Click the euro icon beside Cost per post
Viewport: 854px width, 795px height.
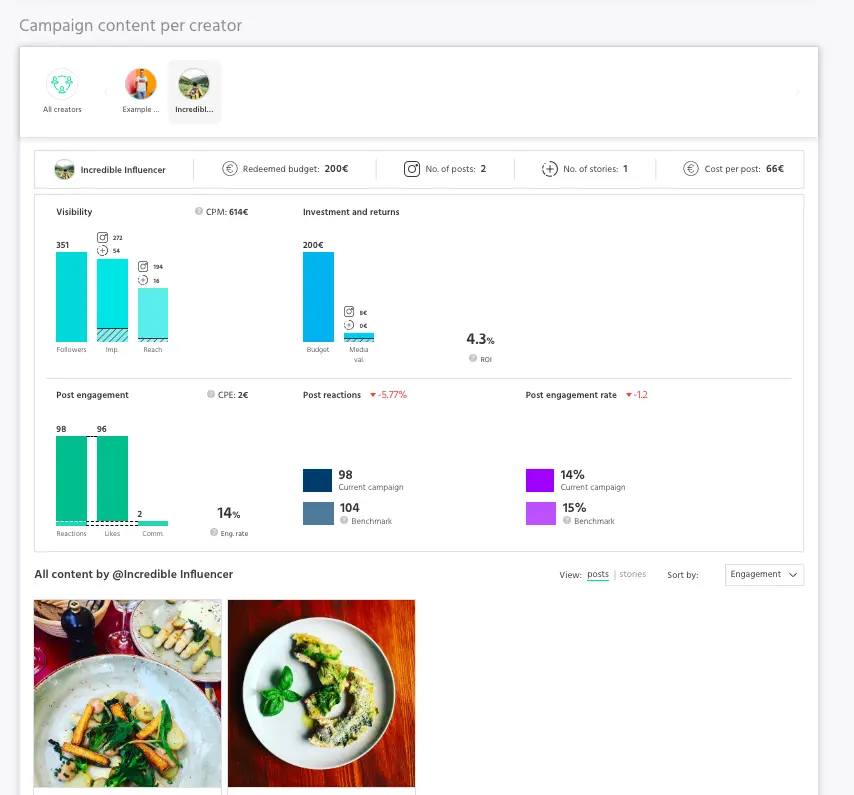690,169
